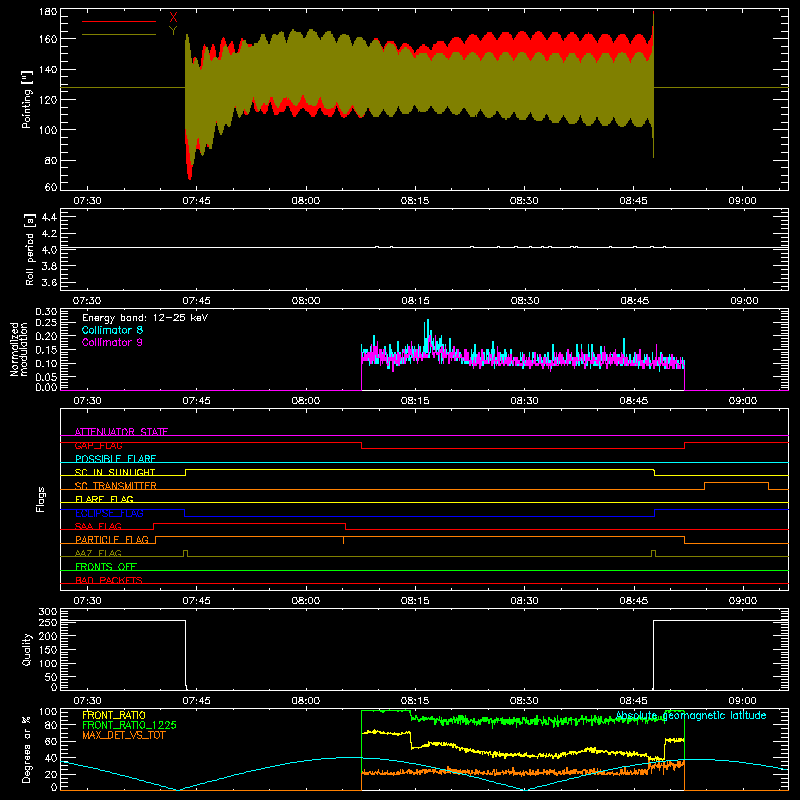Select the 'Flags' axis label
Viewport: 800px width, 800px height.
click(x=41, y=499)
